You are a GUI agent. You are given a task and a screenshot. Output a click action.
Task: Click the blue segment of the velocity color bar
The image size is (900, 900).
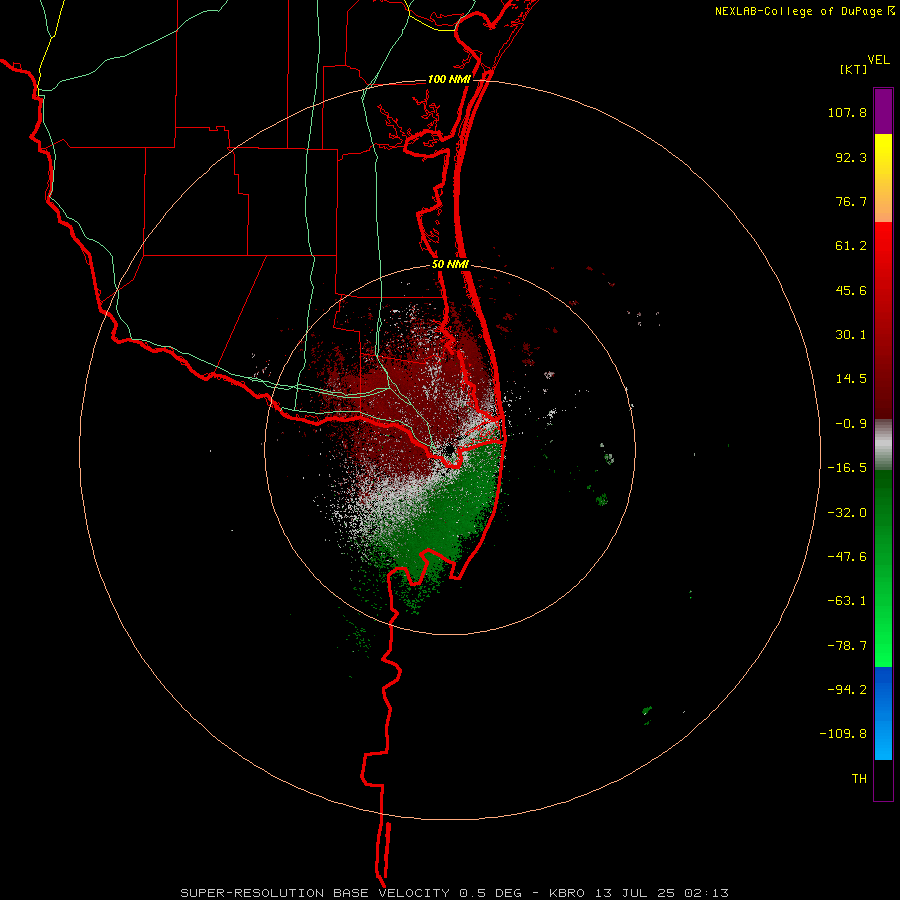[x=883, y=713]
